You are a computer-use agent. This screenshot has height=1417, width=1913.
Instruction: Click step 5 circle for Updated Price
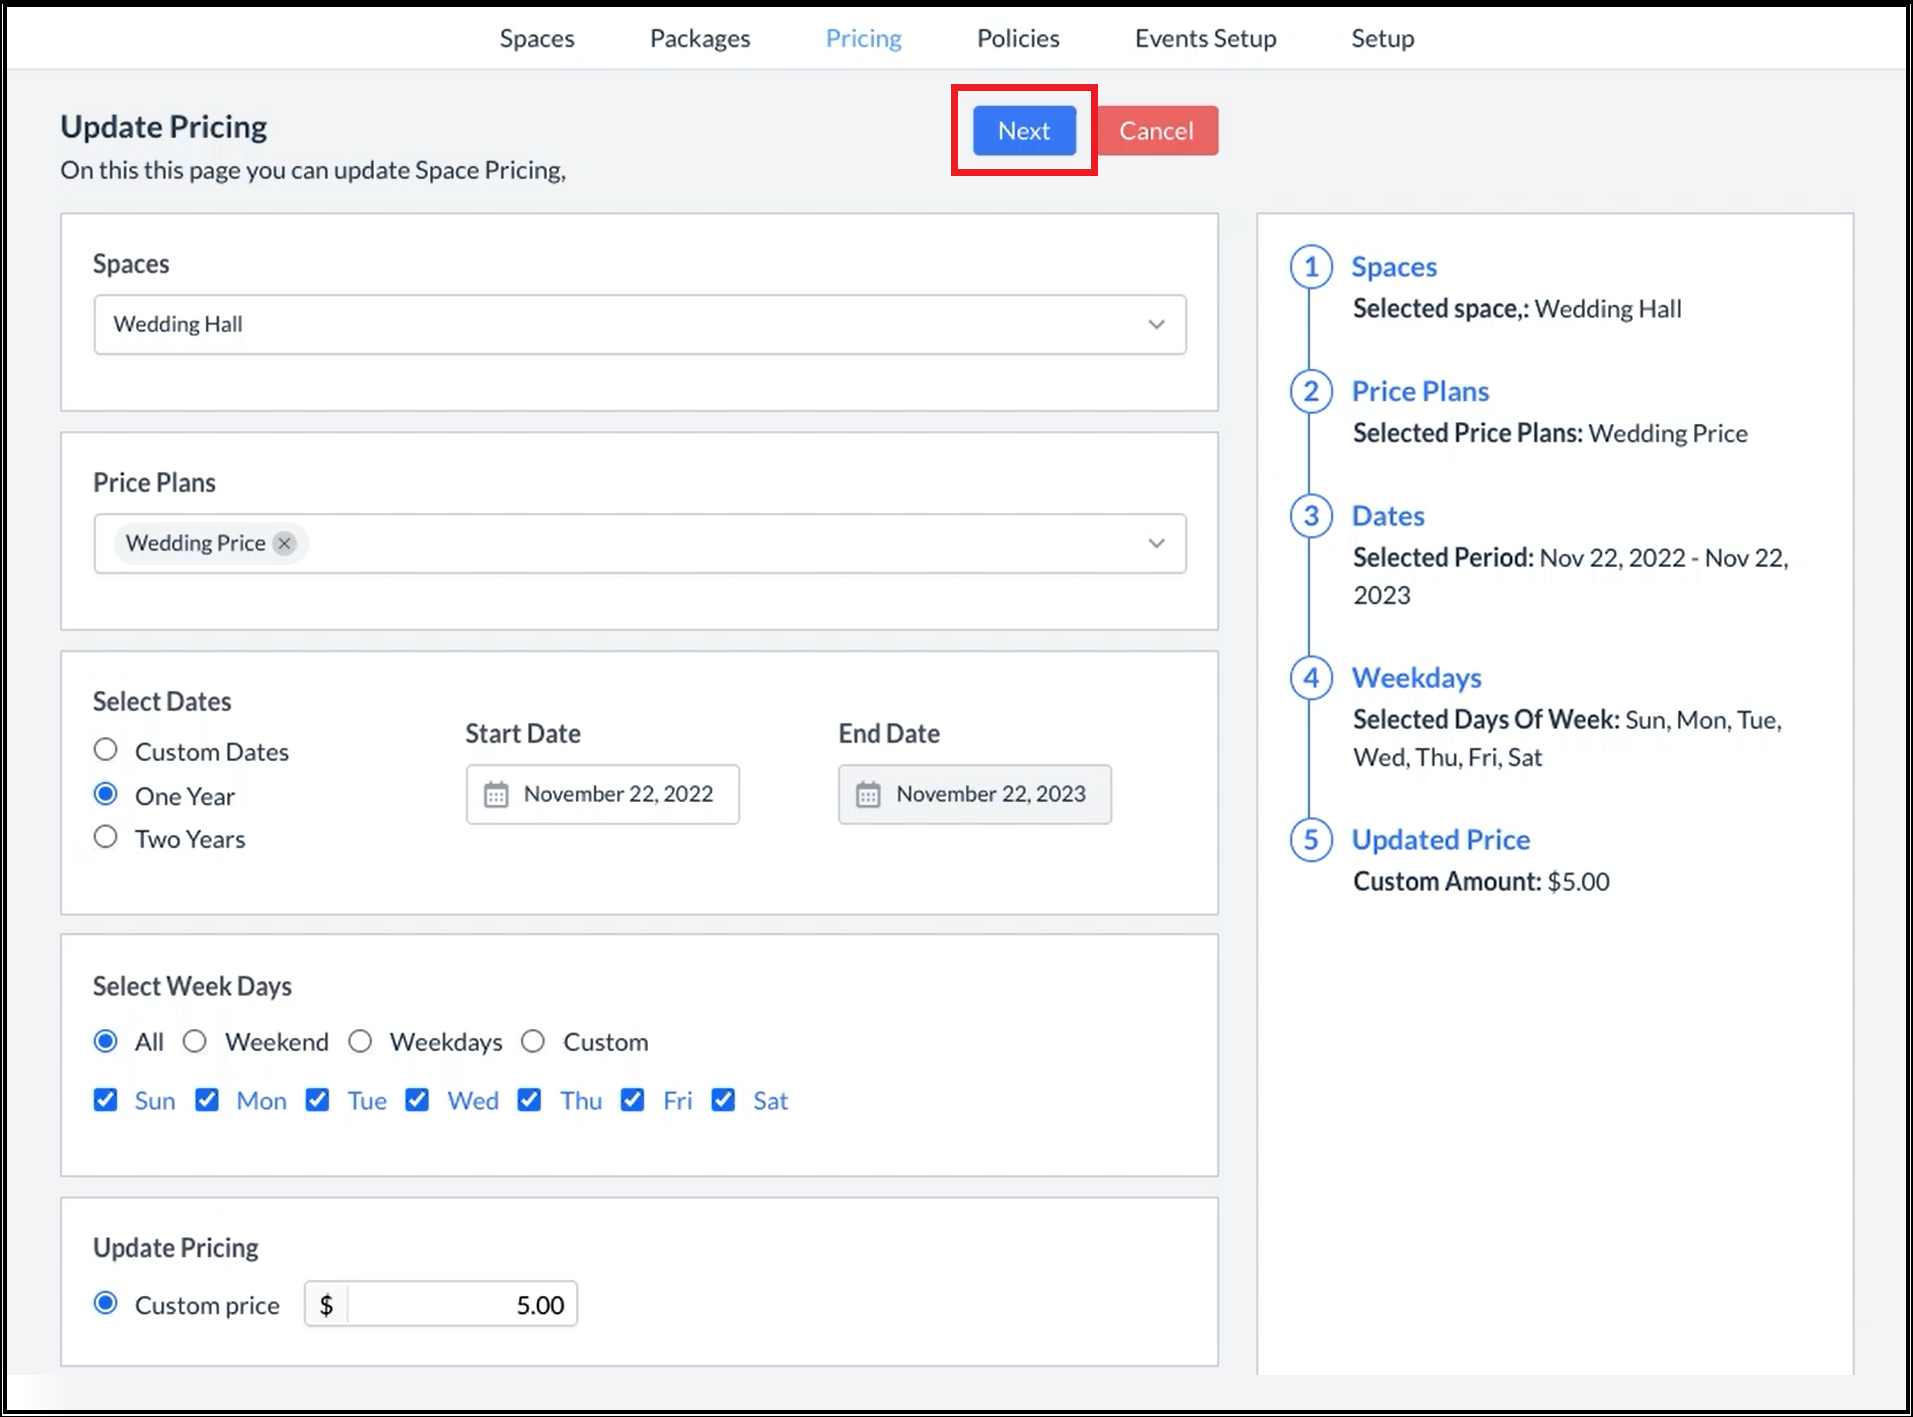(x=1310, y=840)
